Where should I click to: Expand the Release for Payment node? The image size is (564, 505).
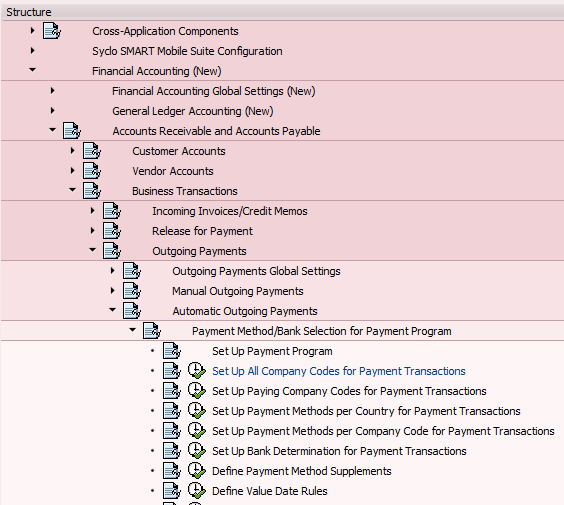tap(92, 231)
